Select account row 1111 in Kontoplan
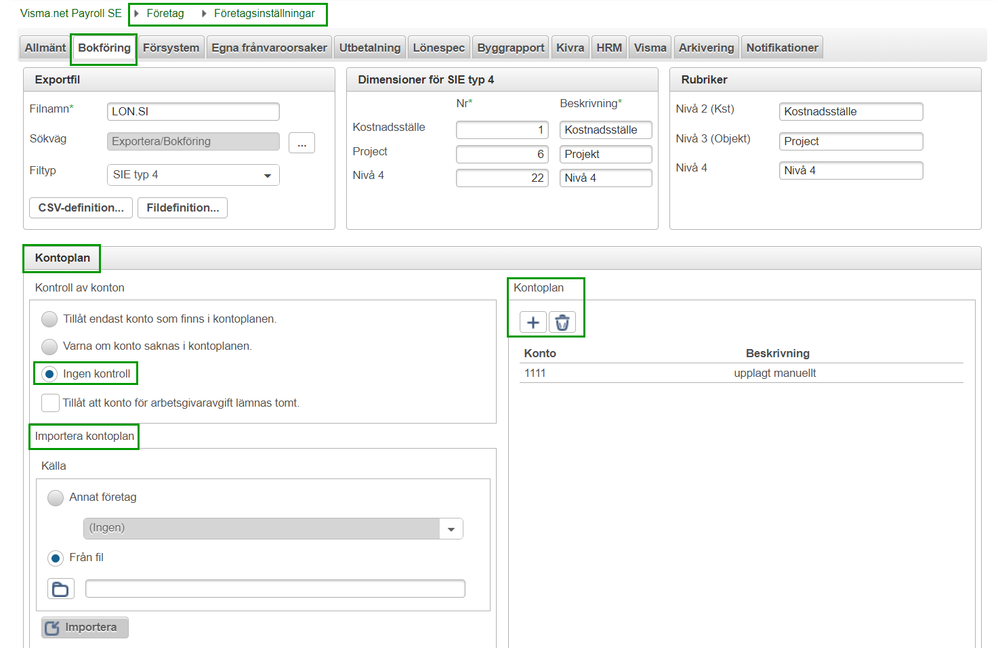Screen dimensions: 998x648 [x=740, y=373]
